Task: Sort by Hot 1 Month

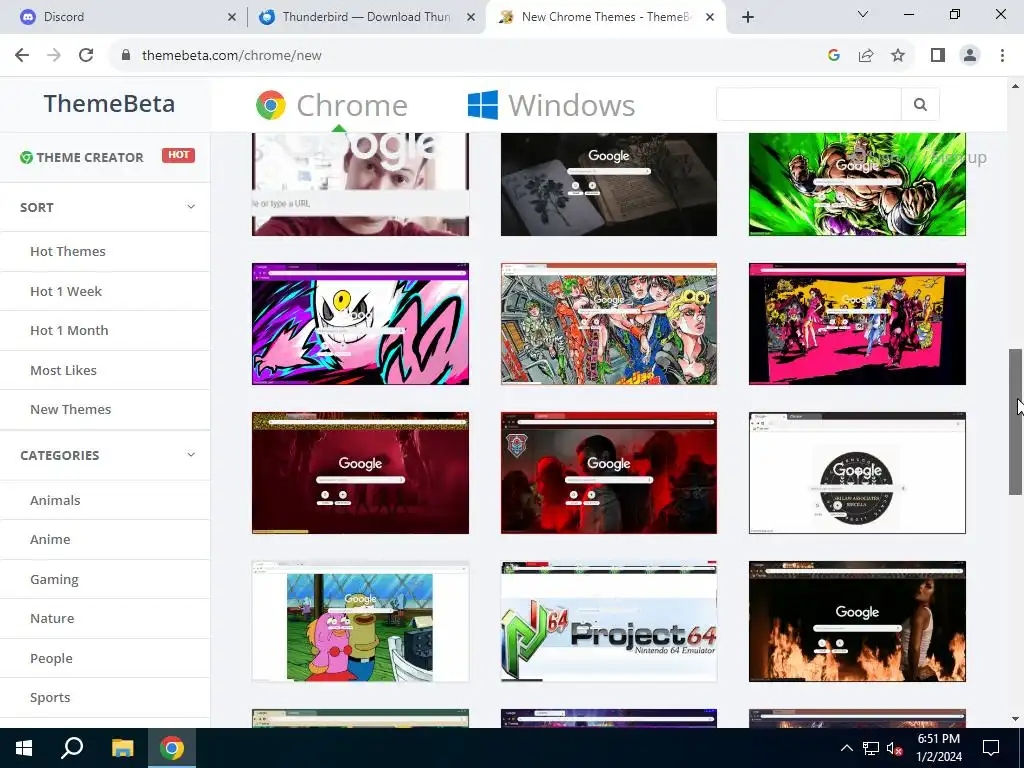Action: point(69,330)
